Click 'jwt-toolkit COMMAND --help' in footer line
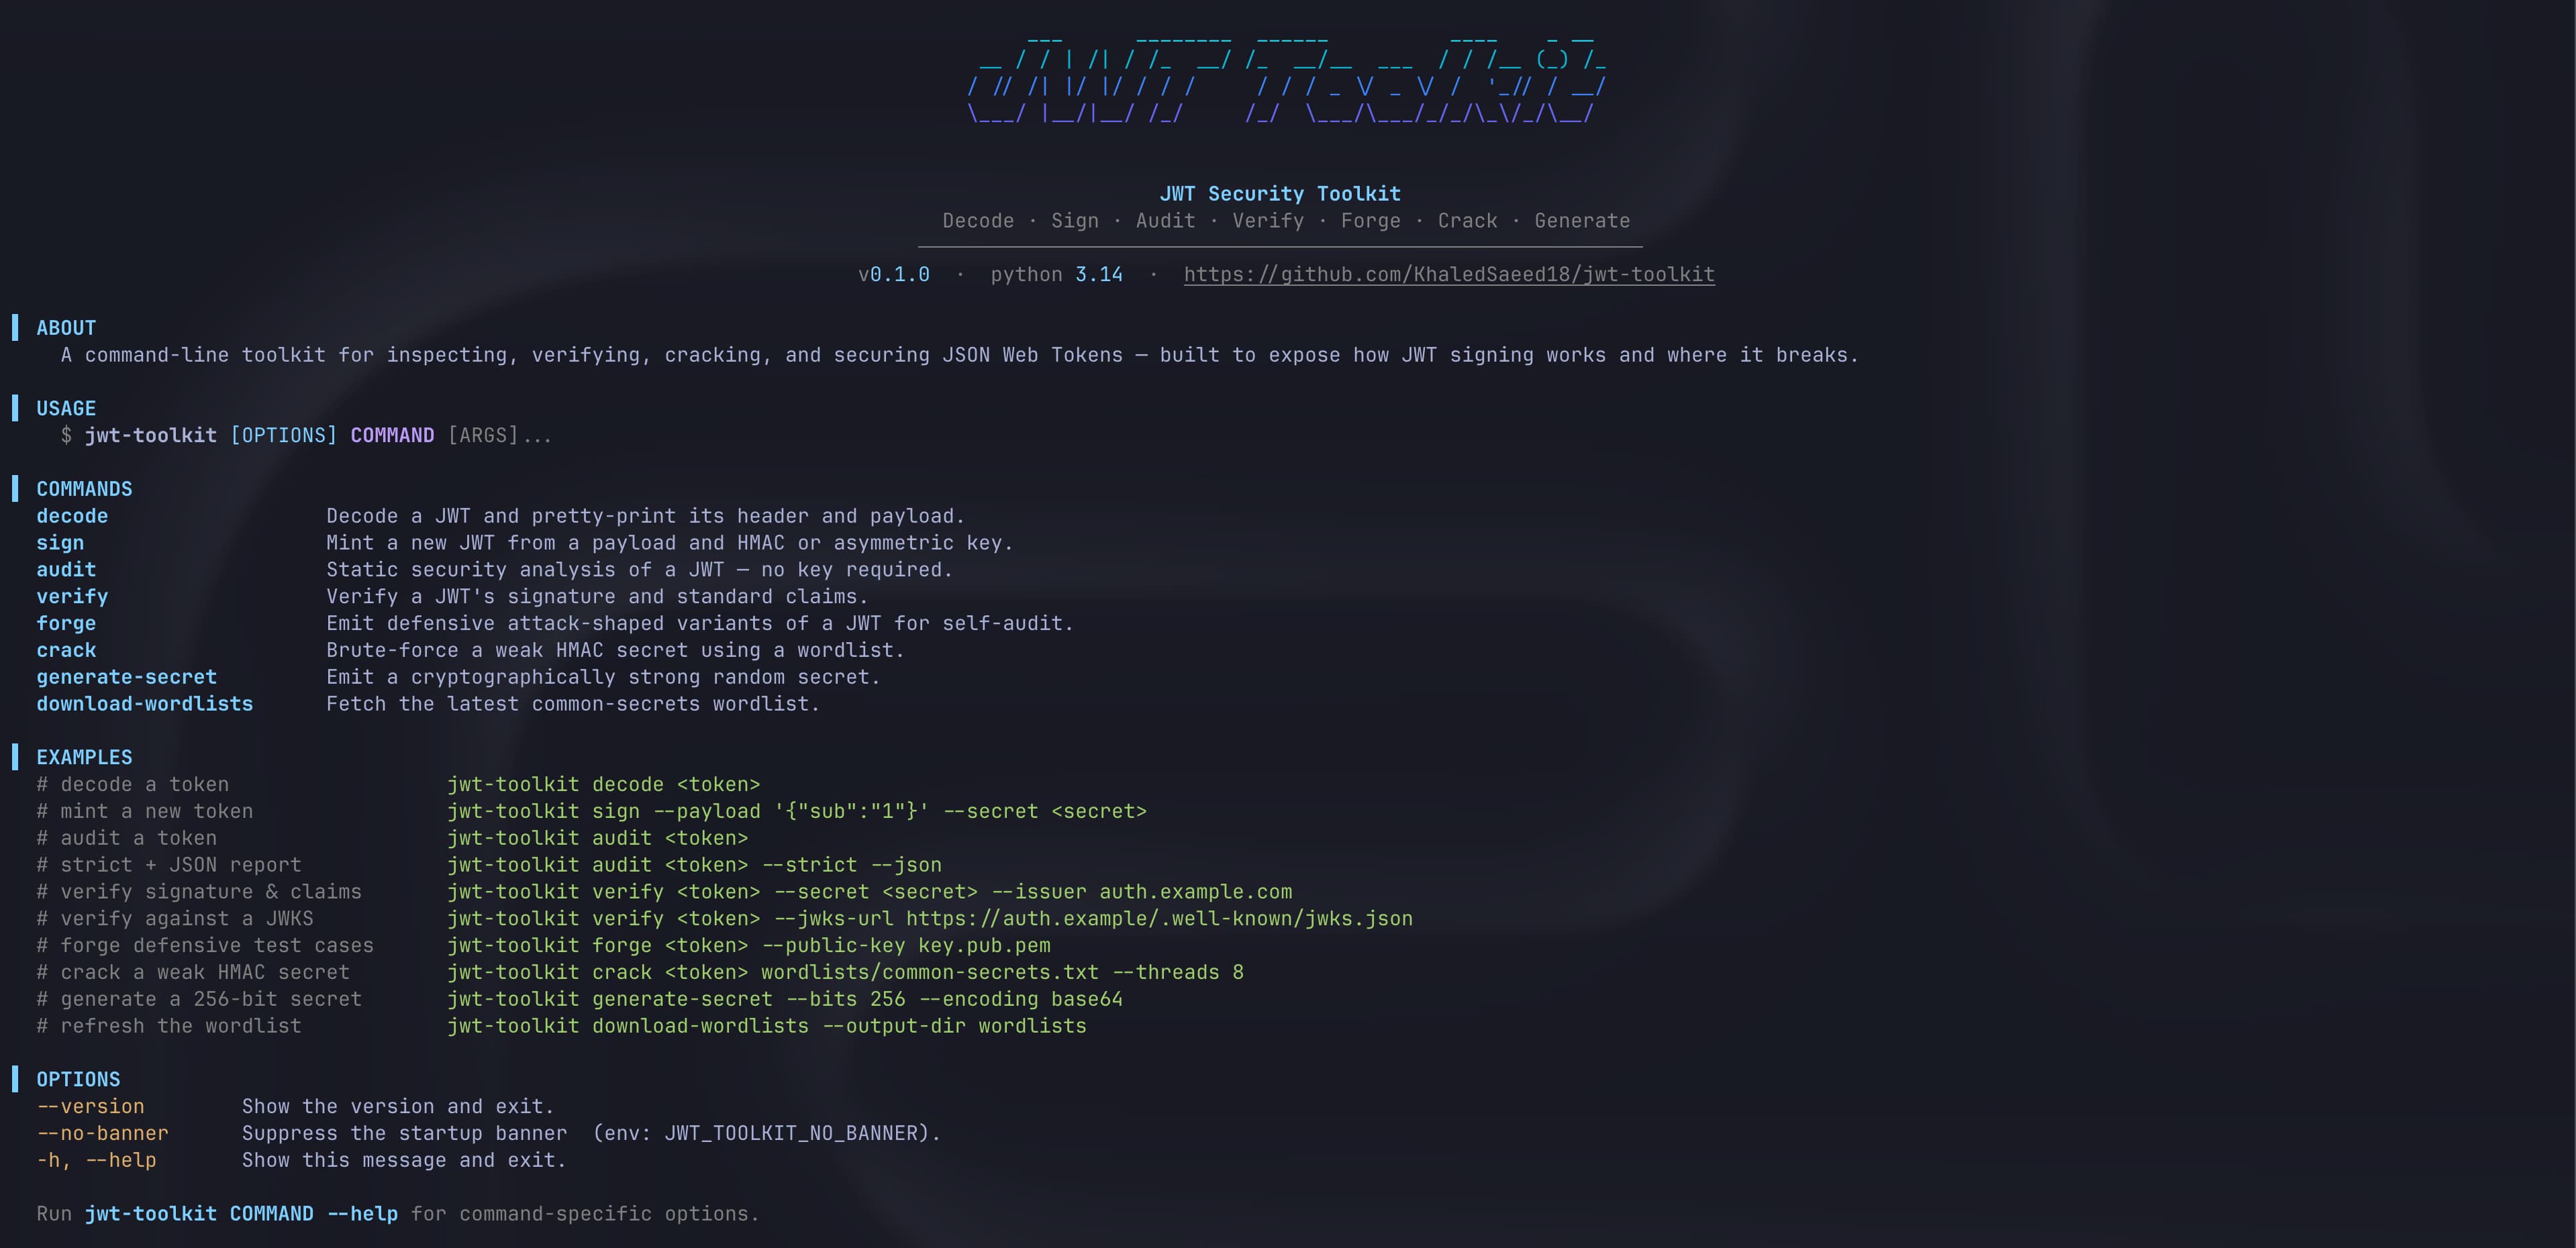This screenshot has height=1248, width=2576. pos(241,1213)
